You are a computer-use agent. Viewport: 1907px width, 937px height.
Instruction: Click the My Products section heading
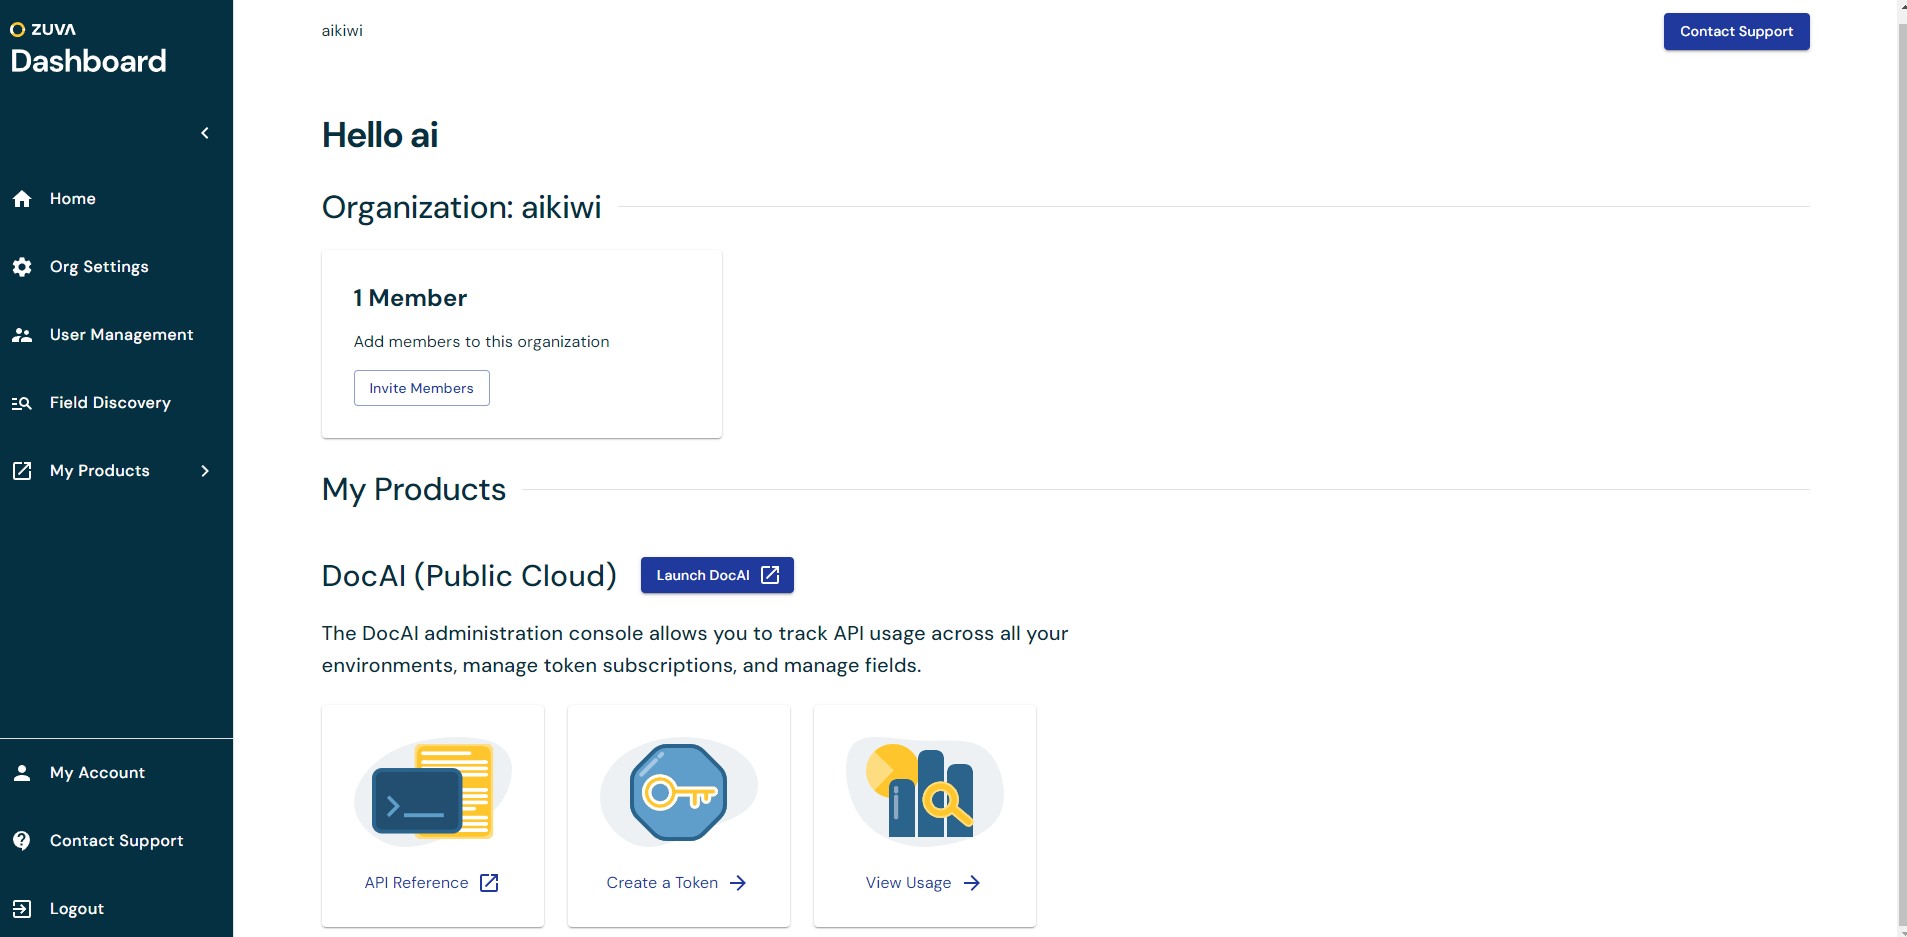[414, 490]
